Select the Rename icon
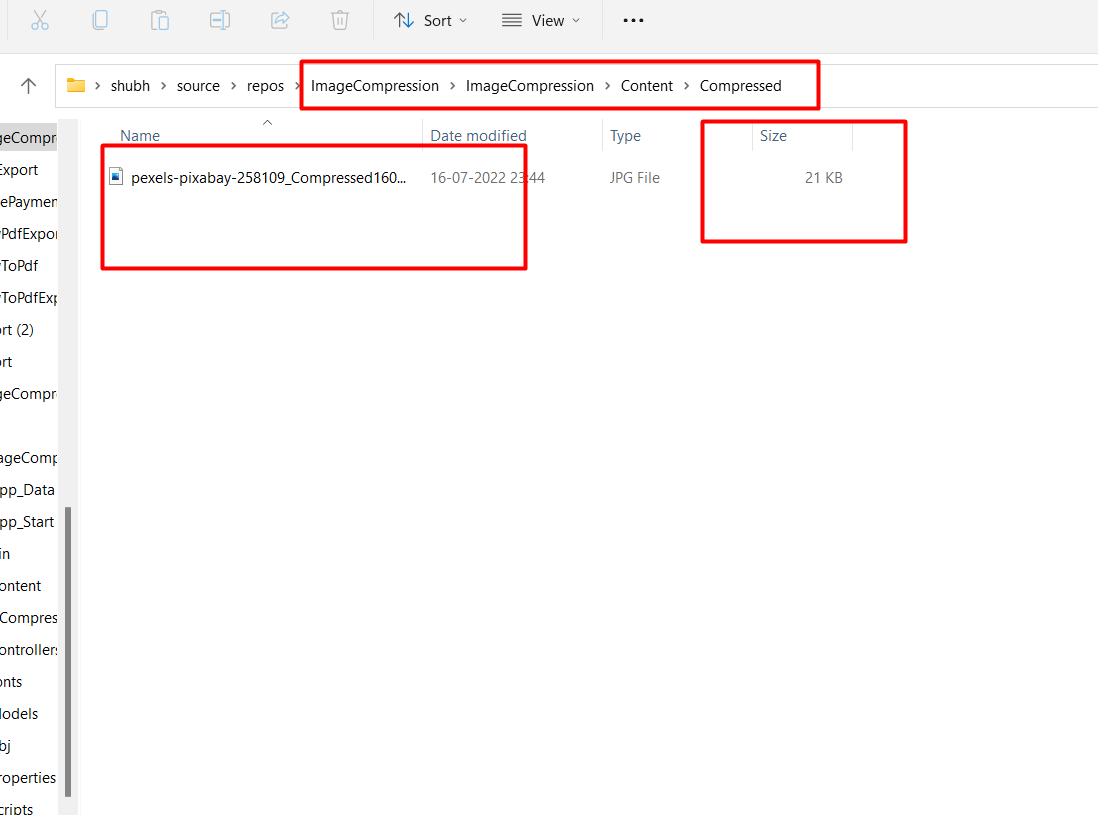Viewport: 1098px width, 815px height. coord(220,20)
